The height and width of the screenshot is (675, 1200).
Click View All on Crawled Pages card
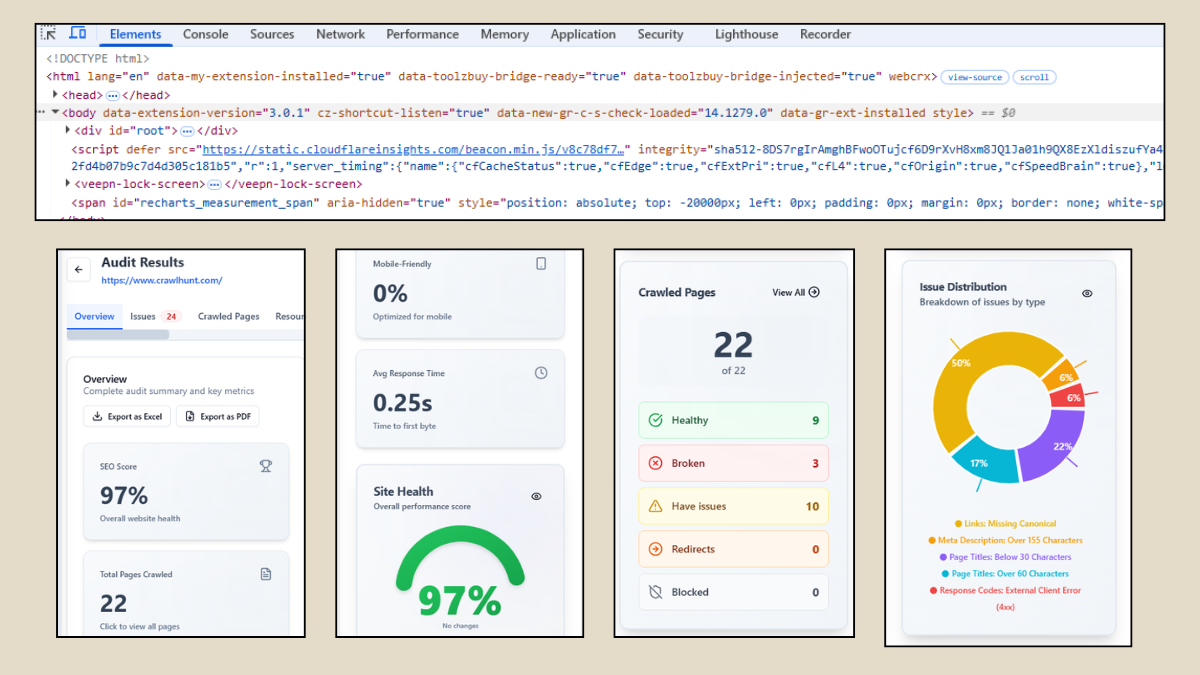(796, 293)
